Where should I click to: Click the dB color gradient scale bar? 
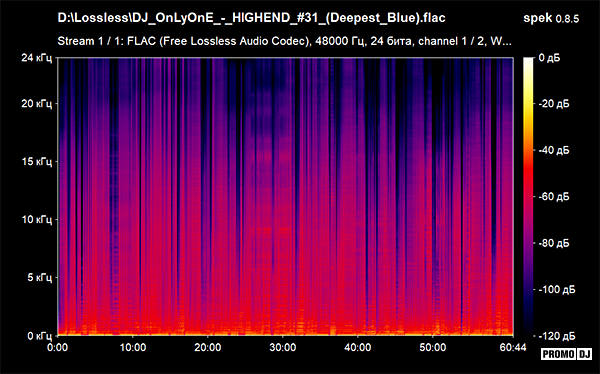pos(528,196)
